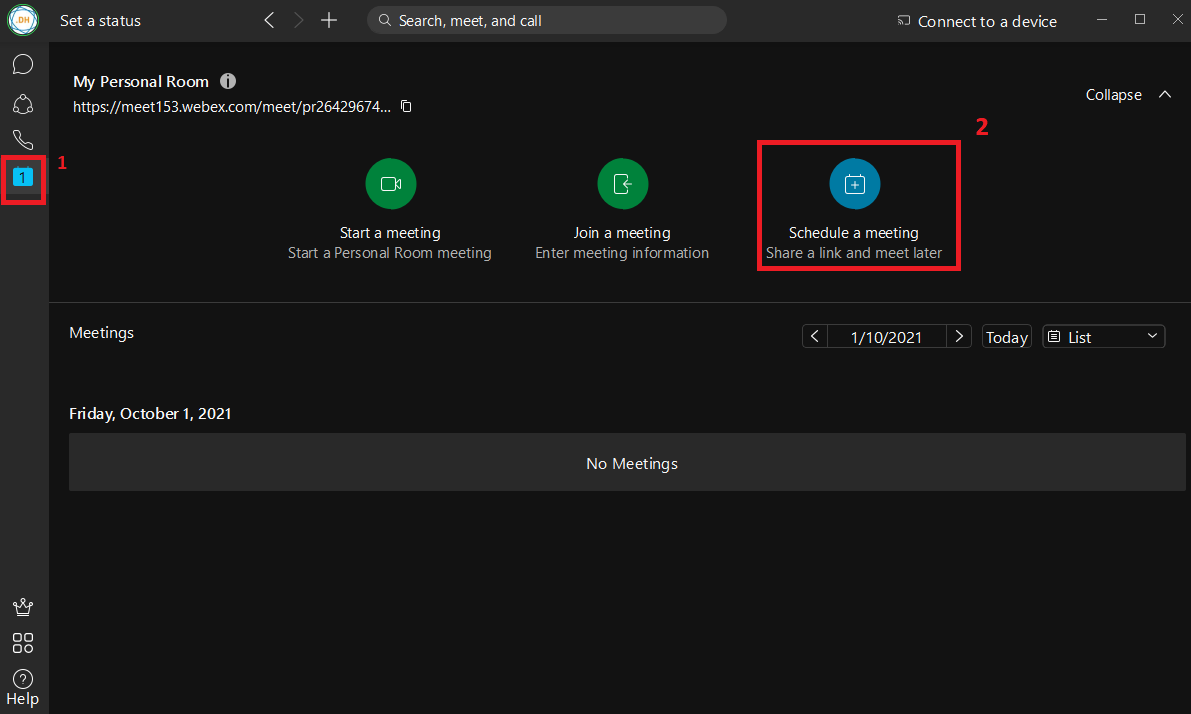Click the blue Schedule a meeting icon
The height and width of the screenshot is (714, 1191).
(x=854, y=184)
